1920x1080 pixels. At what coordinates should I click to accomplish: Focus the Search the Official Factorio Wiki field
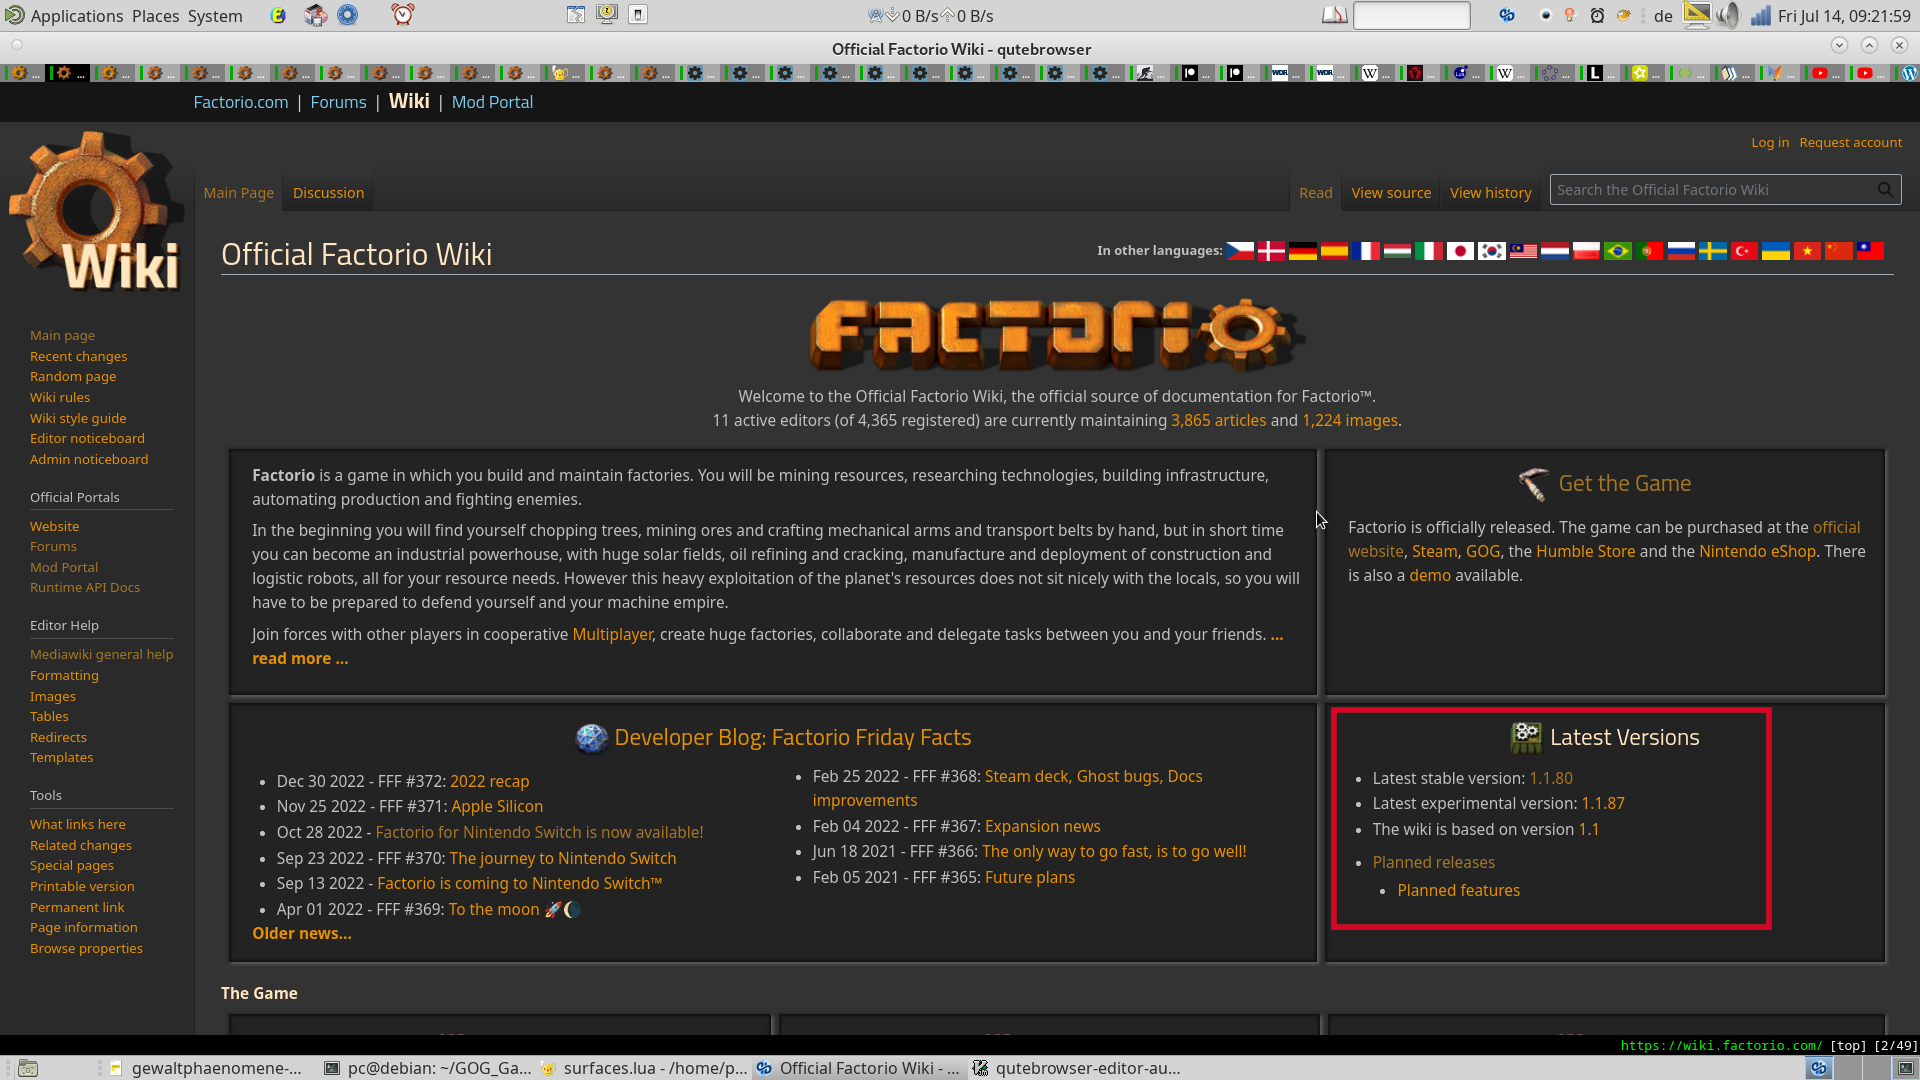1710,190
